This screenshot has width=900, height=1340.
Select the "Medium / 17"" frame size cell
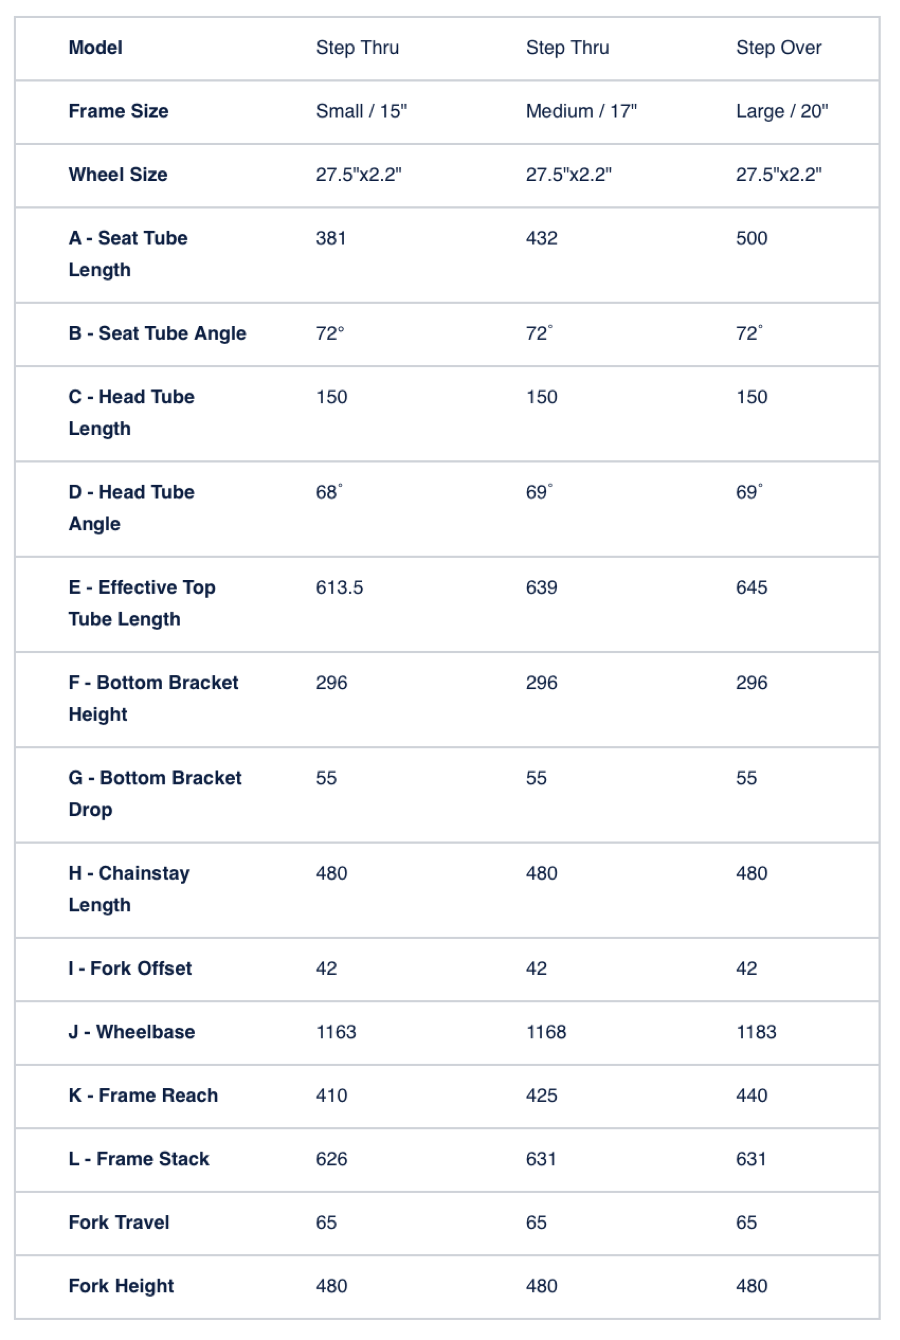(x=581, y=111)
